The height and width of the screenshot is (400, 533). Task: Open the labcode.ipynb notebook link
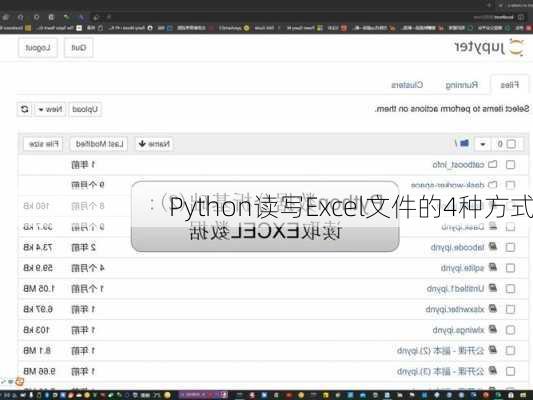click(x=457, y=247)
